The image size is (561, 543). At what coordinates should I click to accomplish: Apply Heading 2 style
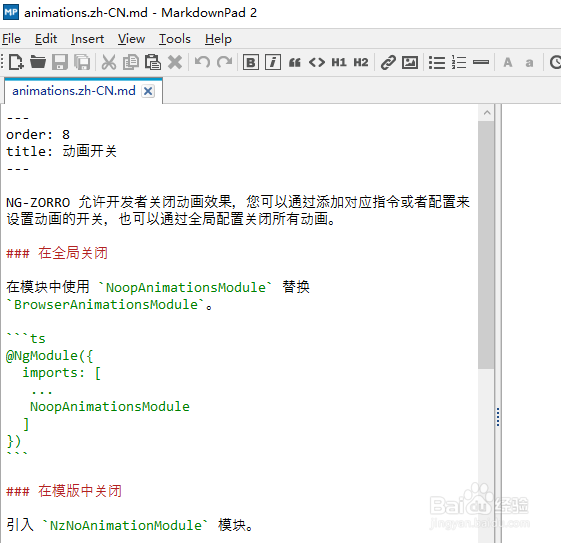[361, 62]
